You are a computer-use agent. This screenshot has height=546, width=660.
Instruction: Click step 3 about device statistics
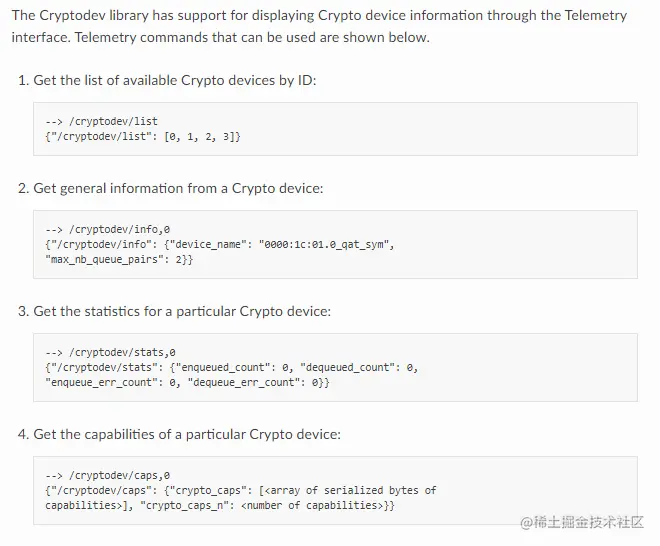pyautogui.click(x=174, y=311)
